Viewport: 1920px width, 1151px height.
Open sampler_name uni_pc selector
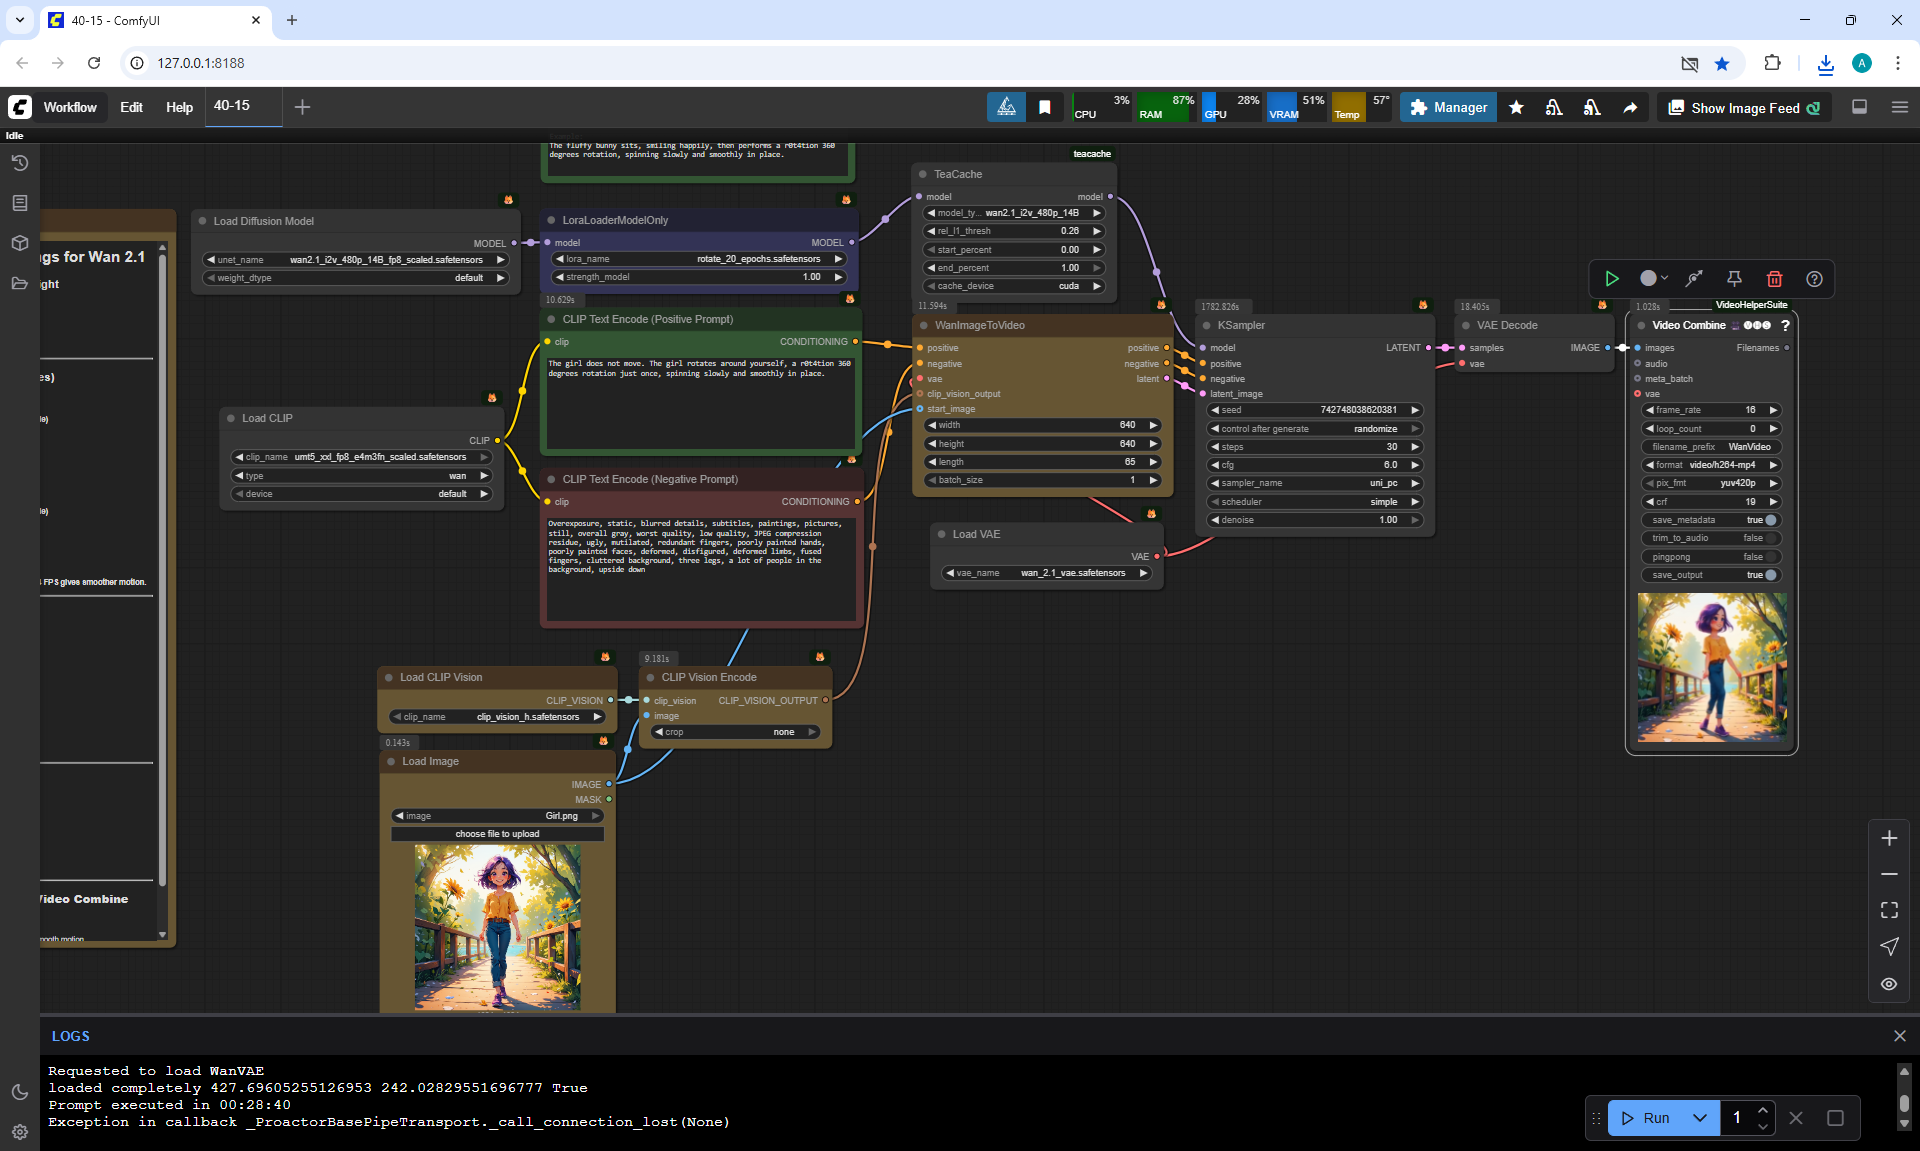(1315, 483)
